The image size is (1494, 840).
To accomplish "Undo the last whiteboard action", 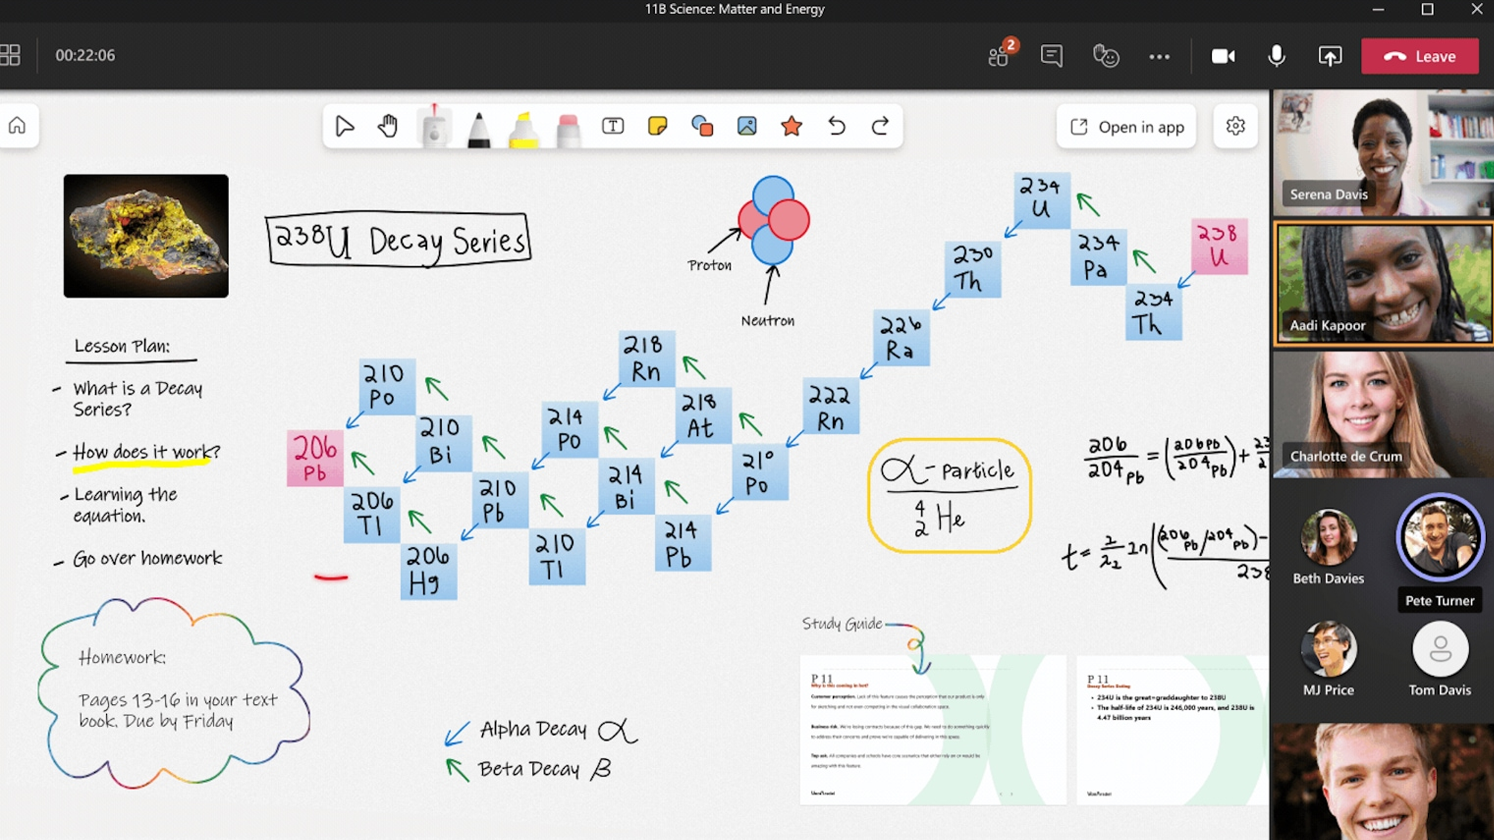I will pos(836,127).
